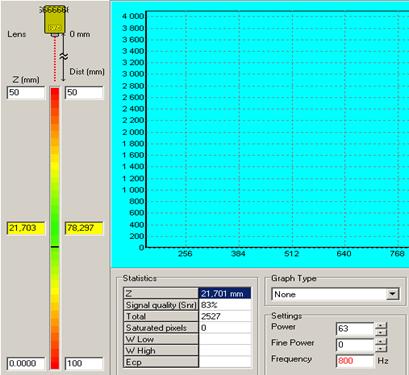Image resolution: width=409 pixels, height=375 pixels.
Task: Click the bottom Z field showing 0.0000
Action: pos(26,363)
